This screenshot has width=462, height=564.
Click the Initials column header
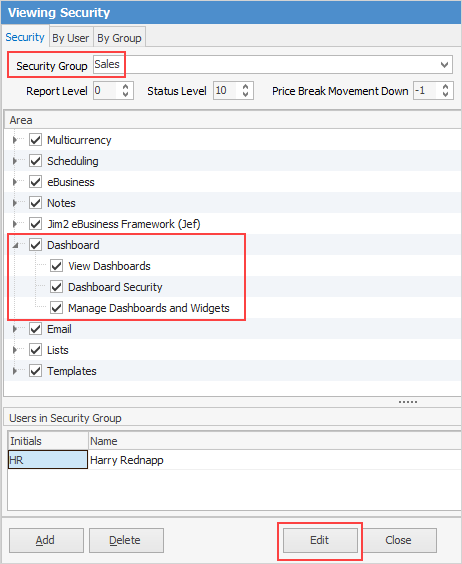pyautogui.click(x=47, y=441)
